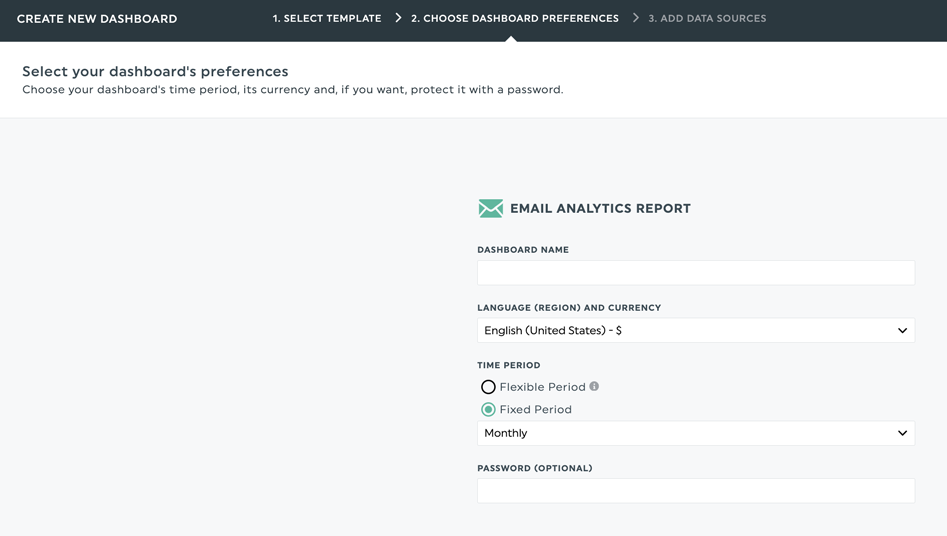
Task: Click the chevron between steps 2 and 3
Action: pyautogui.click(x=635, y=18)
